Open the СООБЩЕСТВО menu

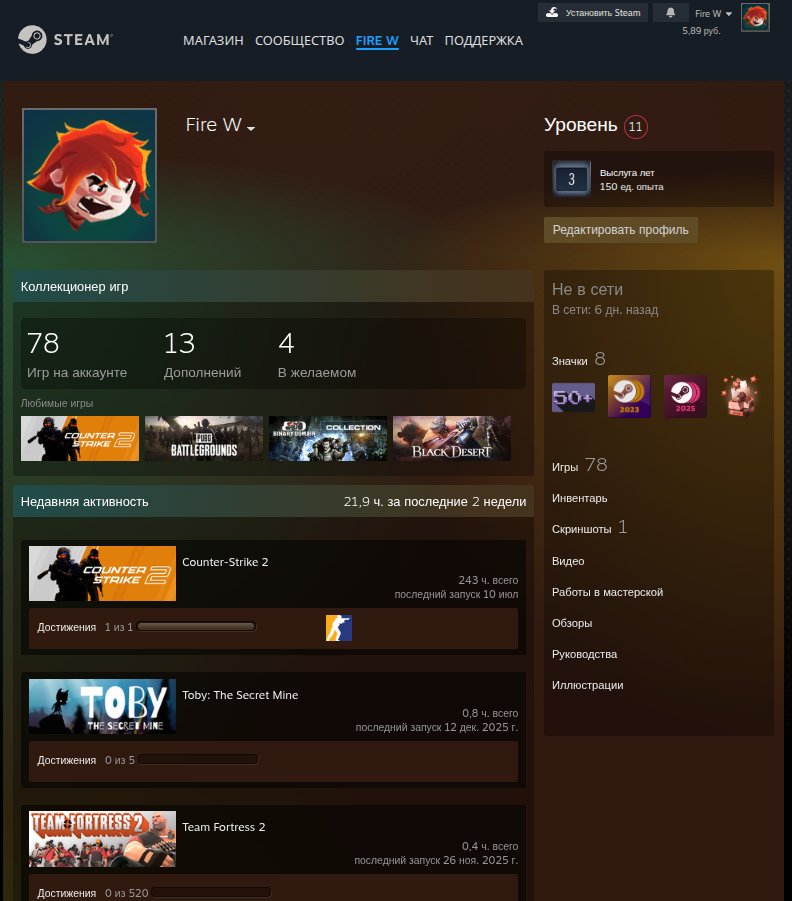click(299, 41)
